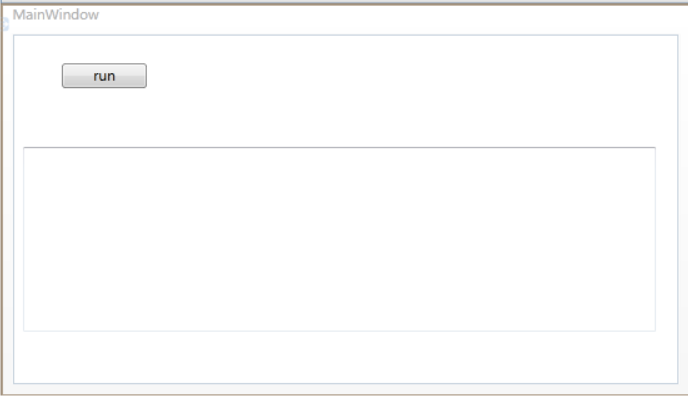Click the MainWindow label at top left
The height and width of the screenshot is (396, 688).
pos(56,15)
